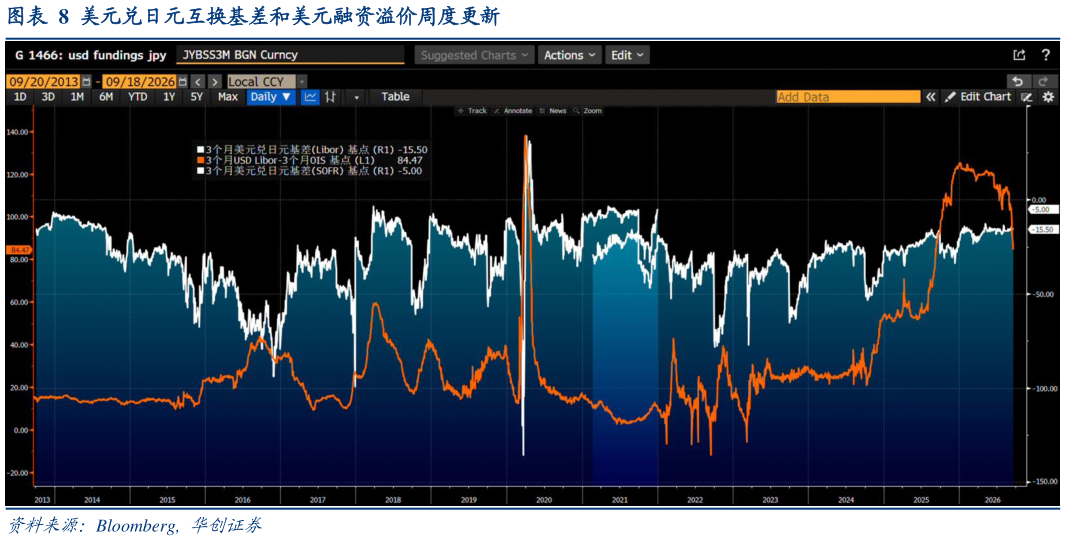Click the annotation notes pencil icon beside gear
This screenshot has width=1066, height=541.
tap(1027, 97)
